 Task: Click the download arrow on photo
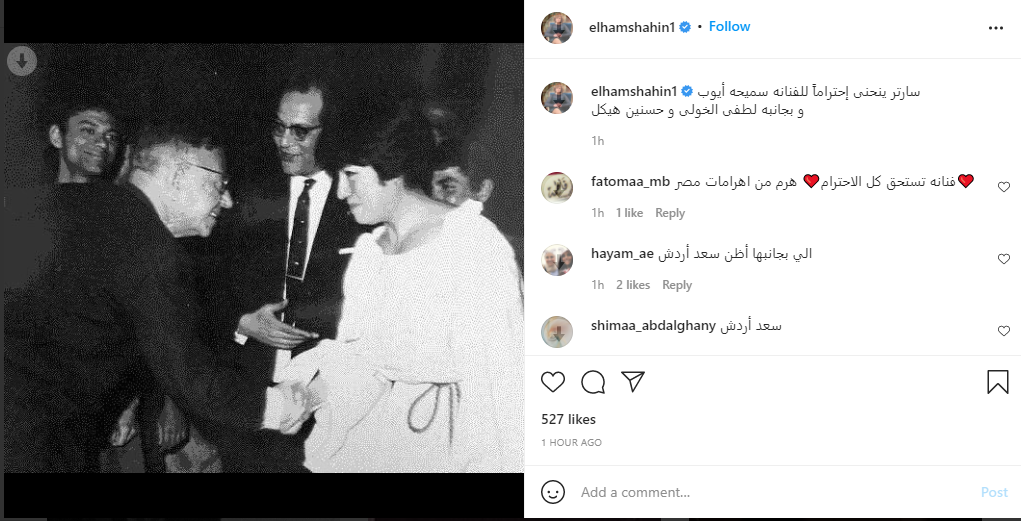[21, 62]
